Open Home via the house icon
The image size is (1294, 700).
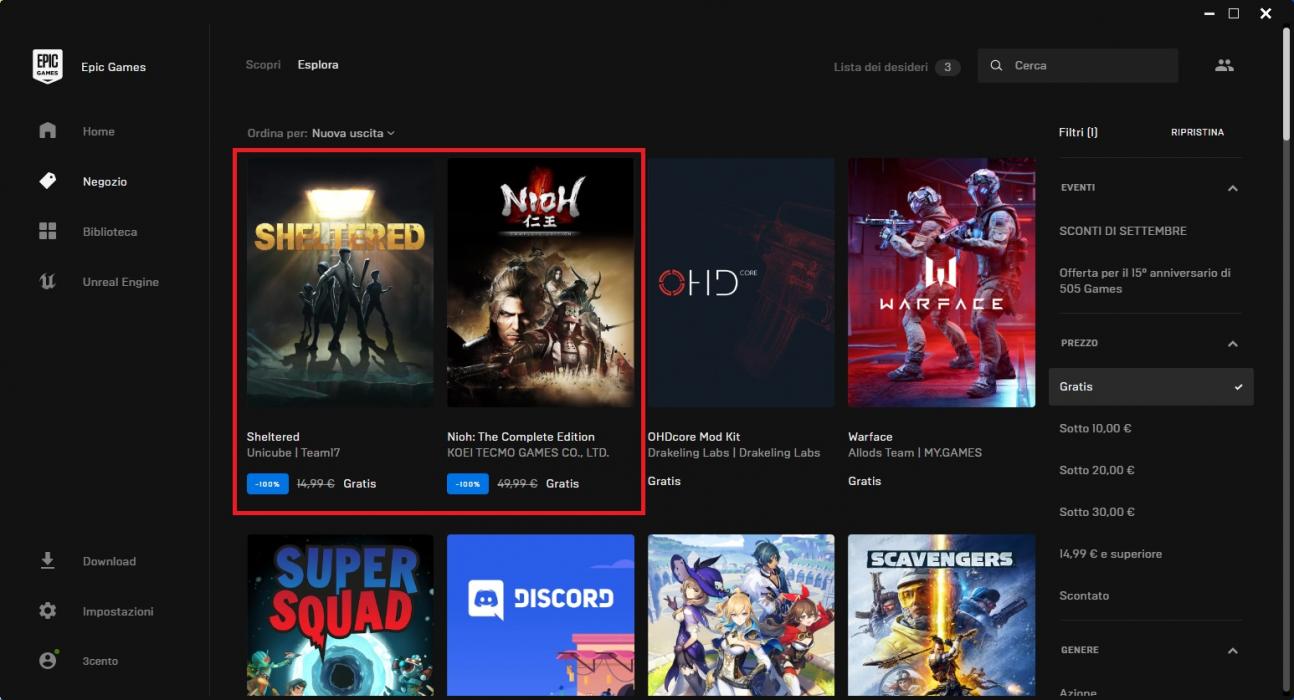[47, 131]
